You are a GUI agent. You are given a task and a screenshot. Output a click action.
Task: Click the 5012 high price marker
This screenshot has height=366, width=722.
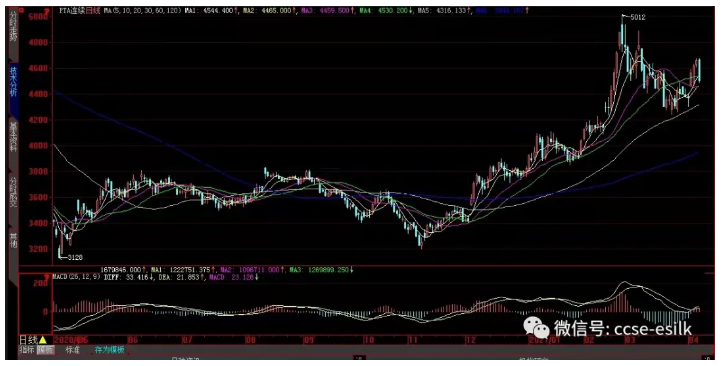pos(637,17)
